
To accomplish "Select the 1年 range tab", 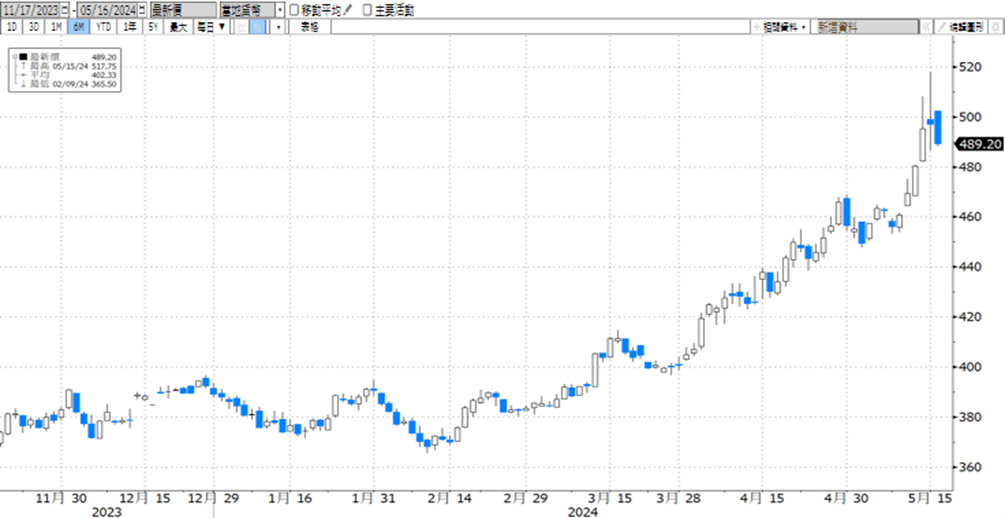I will 129,27.
